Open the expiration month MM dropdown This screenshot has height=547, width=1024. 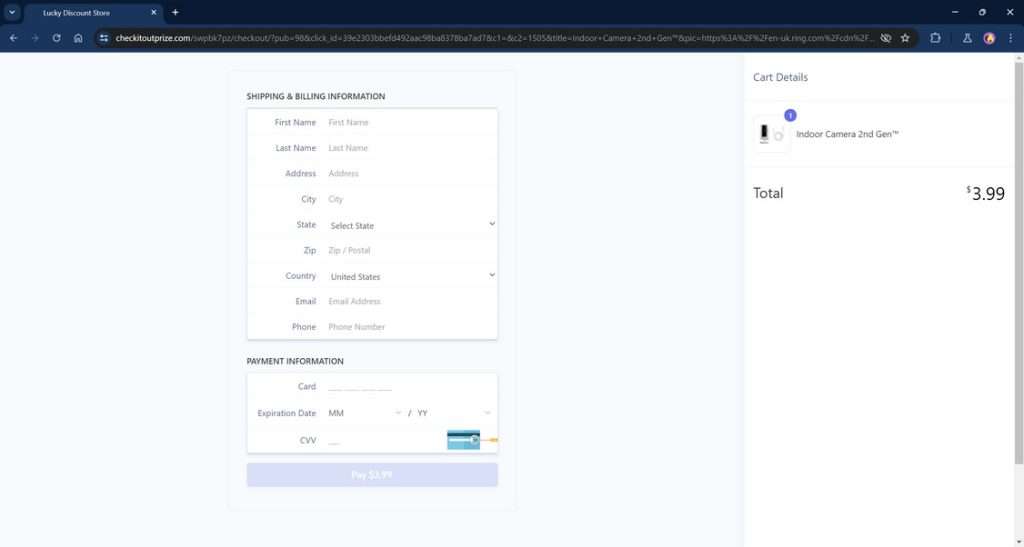(x=364, y=413)
